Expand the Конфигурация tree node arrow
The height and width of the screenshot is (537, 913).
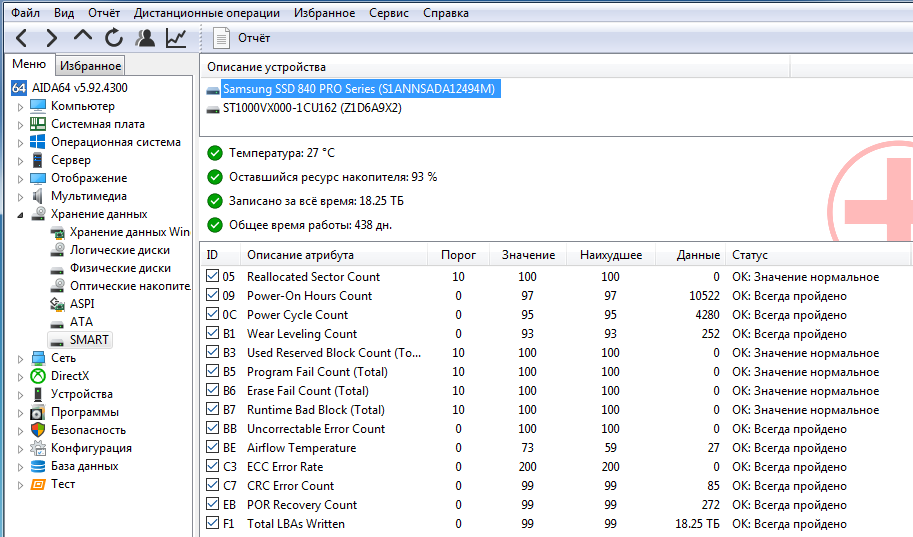(x=20, y=450)
